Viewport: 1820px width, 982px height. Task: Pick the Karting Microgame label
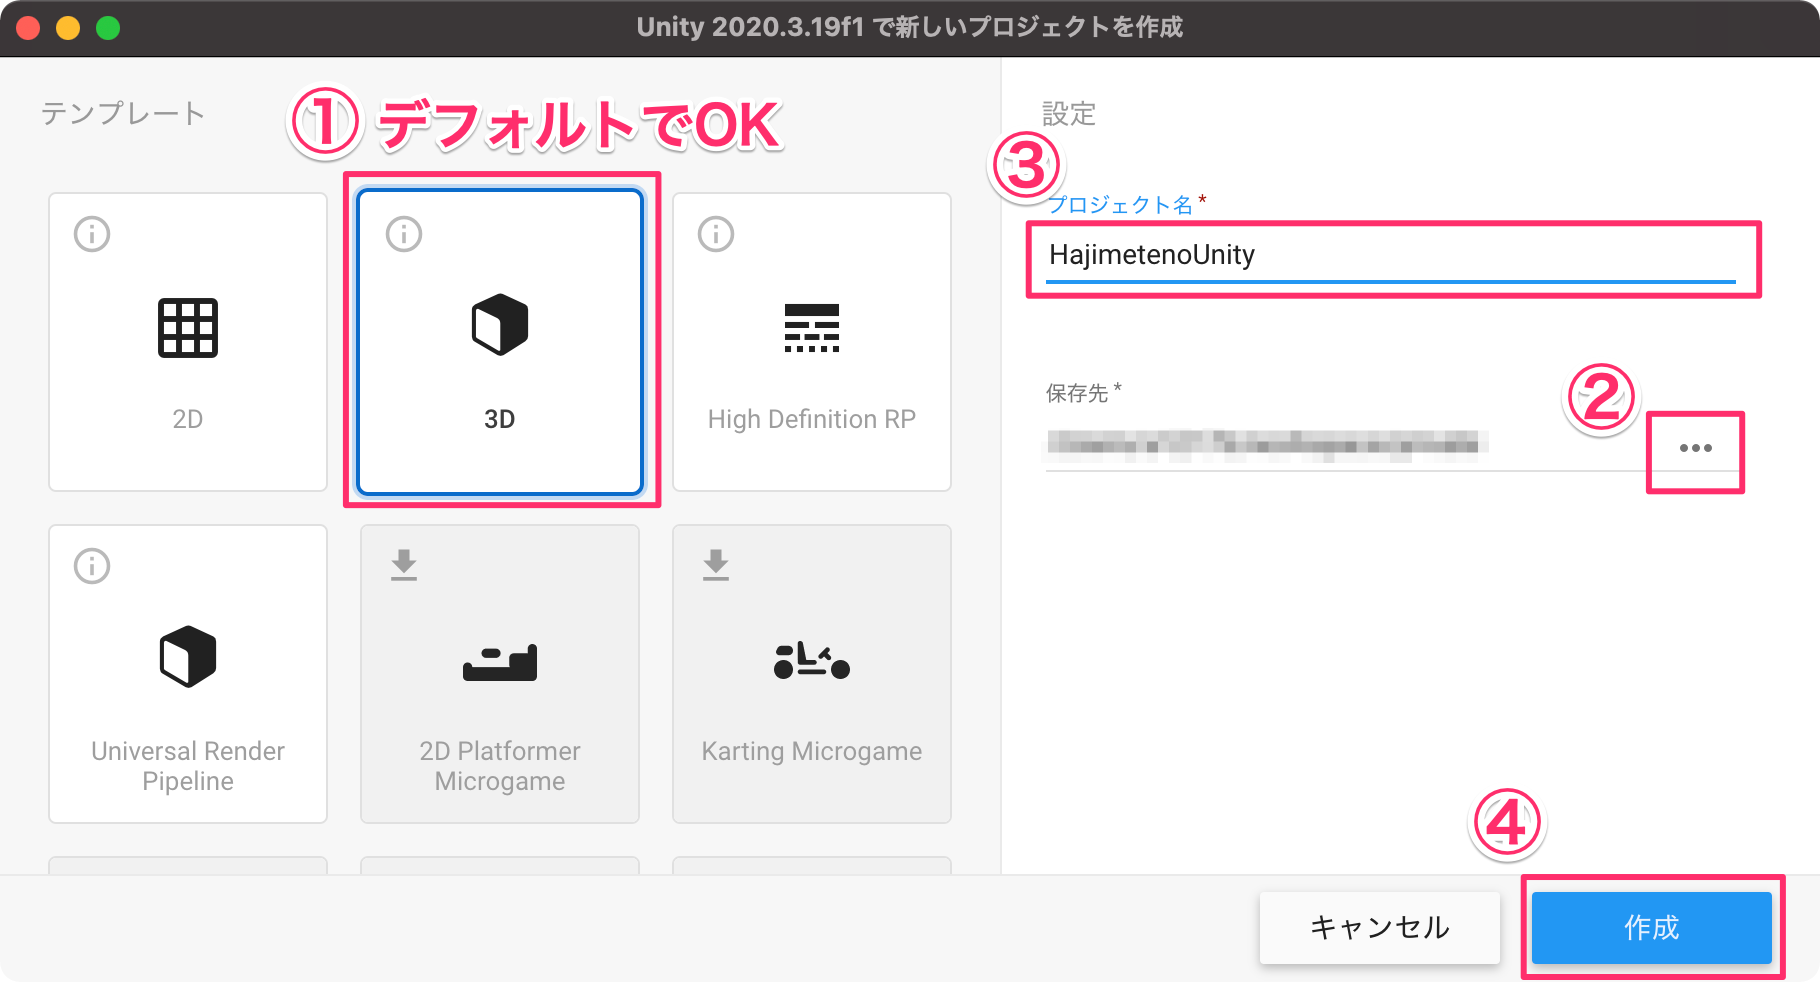click(812, 751)
